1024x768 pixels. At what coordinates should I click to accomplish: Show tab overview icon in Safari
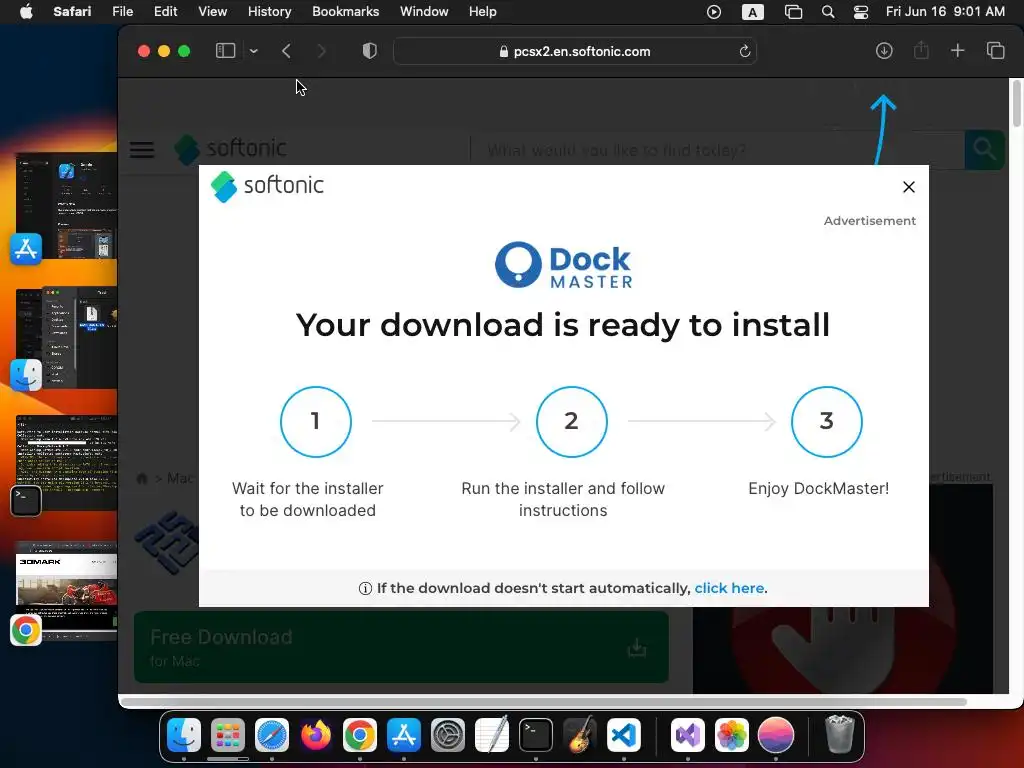click(x=995, y=51)
